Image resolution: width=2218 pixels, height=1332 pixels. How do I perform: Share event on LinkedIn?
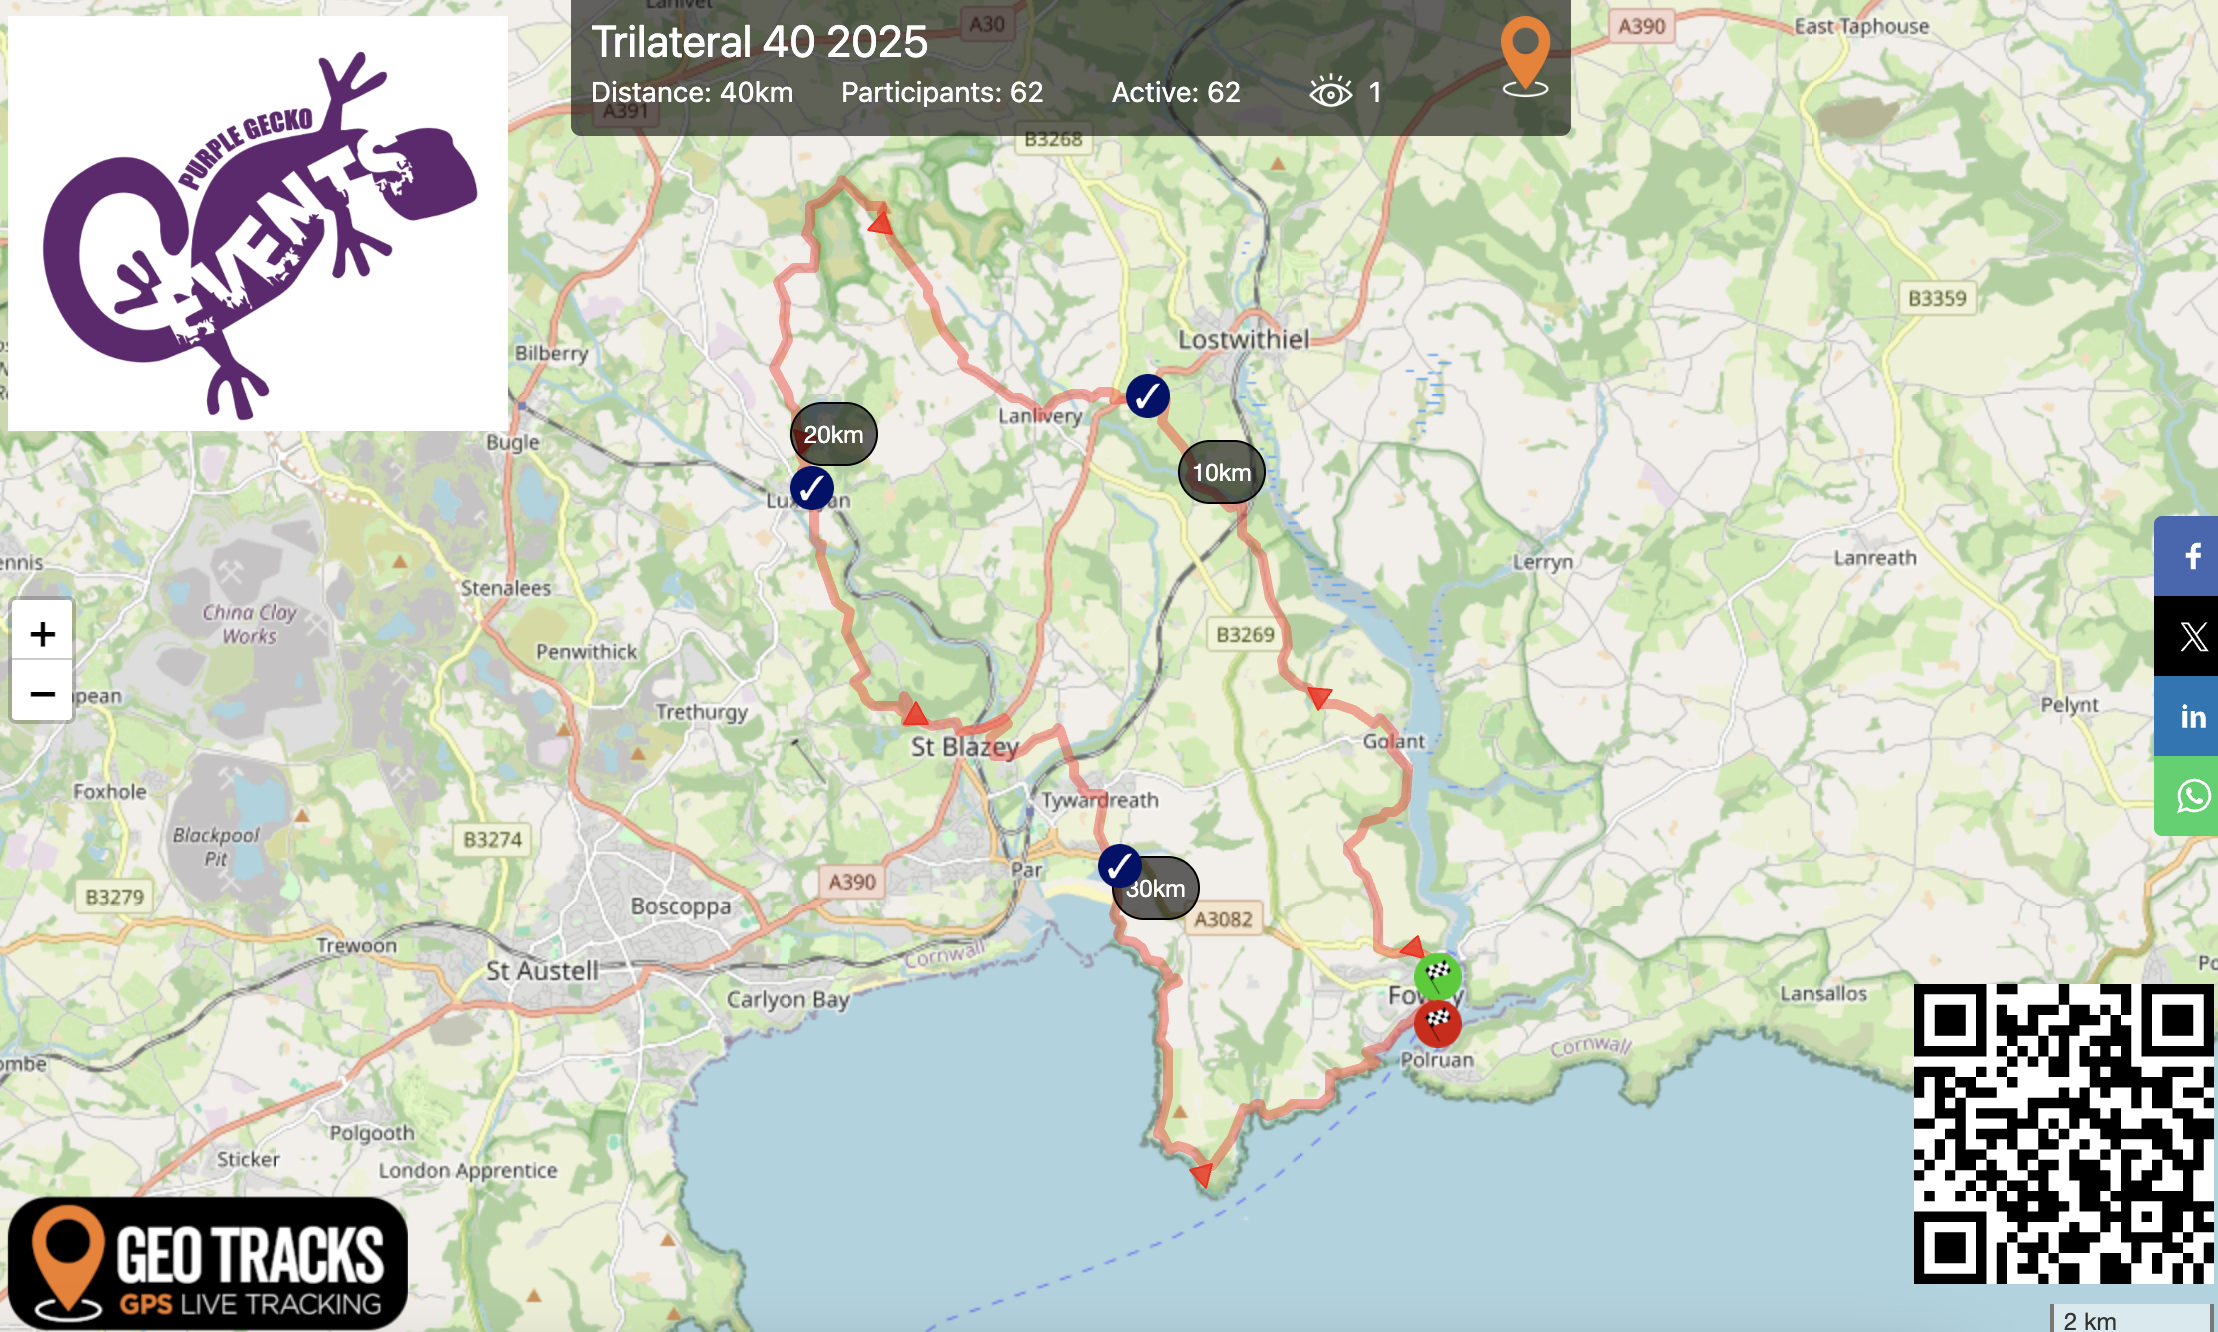click(2192, 716)
